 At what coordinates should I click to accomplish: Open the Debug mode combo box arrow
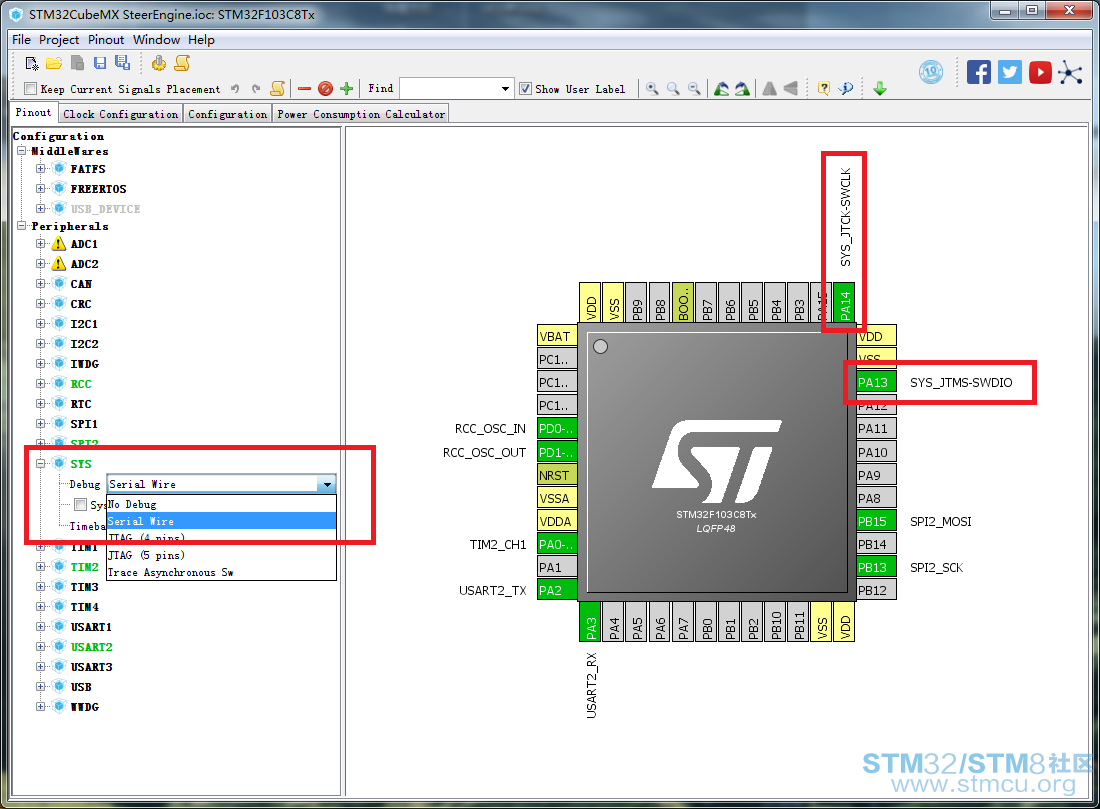point(327,484)
